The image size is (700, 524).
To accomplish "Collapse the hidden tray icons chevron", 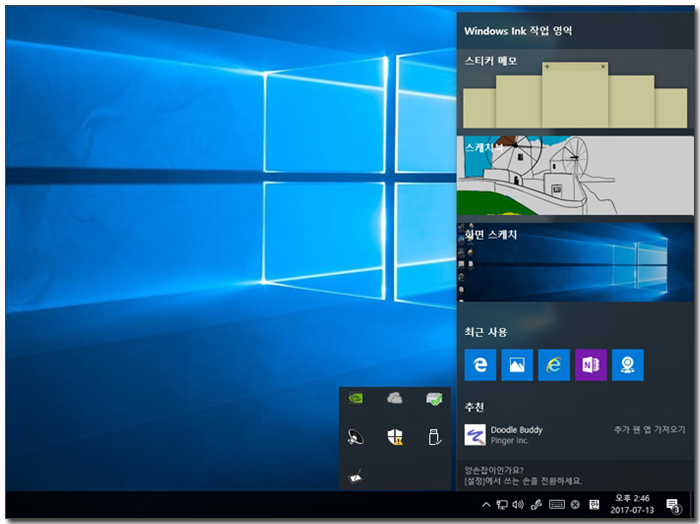I will click(486, 504).
